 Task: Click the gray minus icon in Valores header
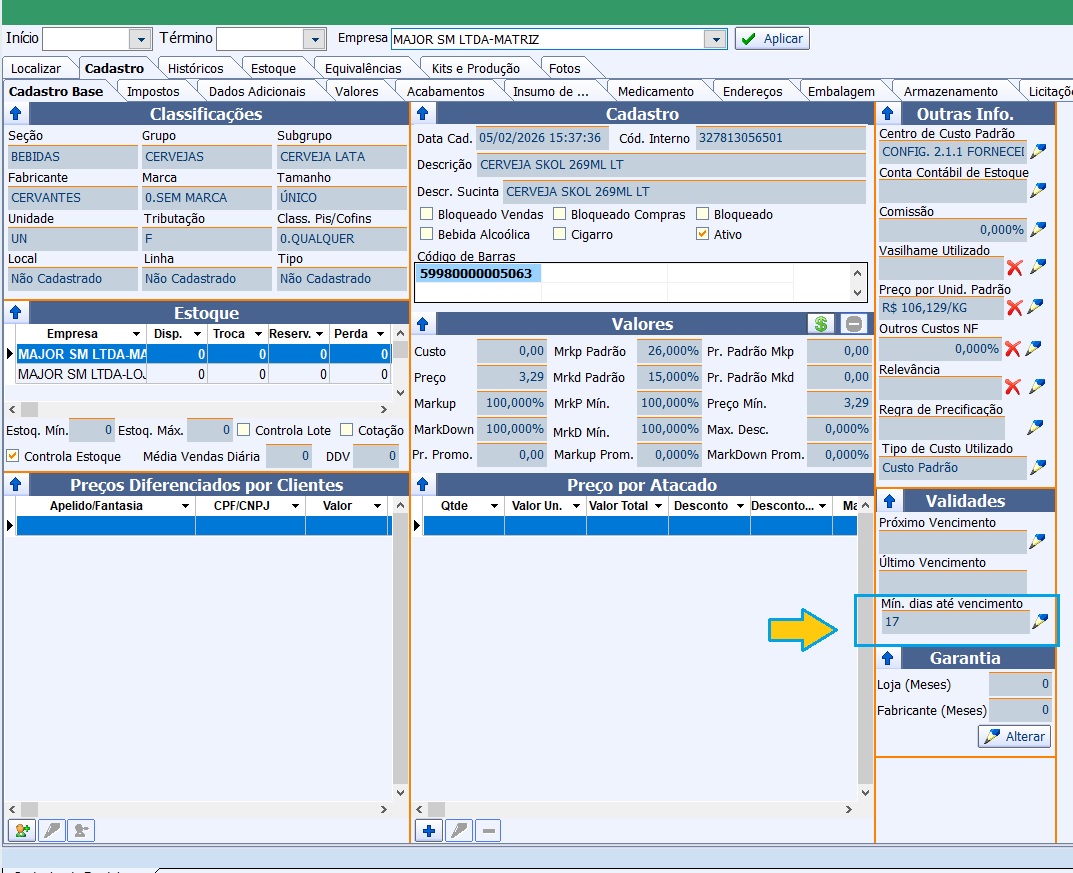click(x=853, y=324)
